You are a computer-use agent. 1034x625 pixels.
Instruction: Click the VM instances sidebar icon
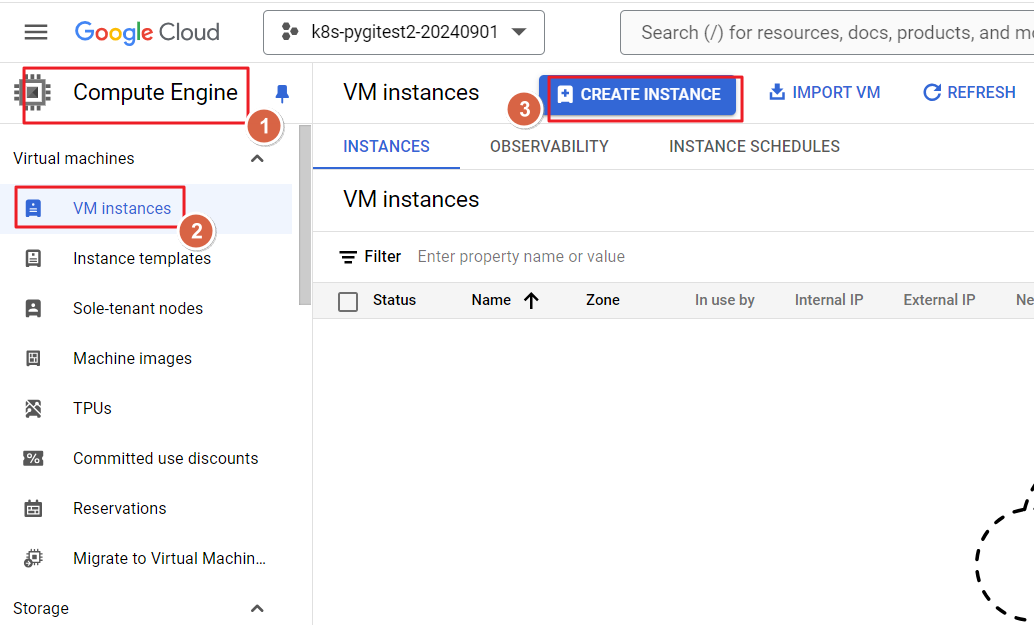pos(33,208)
